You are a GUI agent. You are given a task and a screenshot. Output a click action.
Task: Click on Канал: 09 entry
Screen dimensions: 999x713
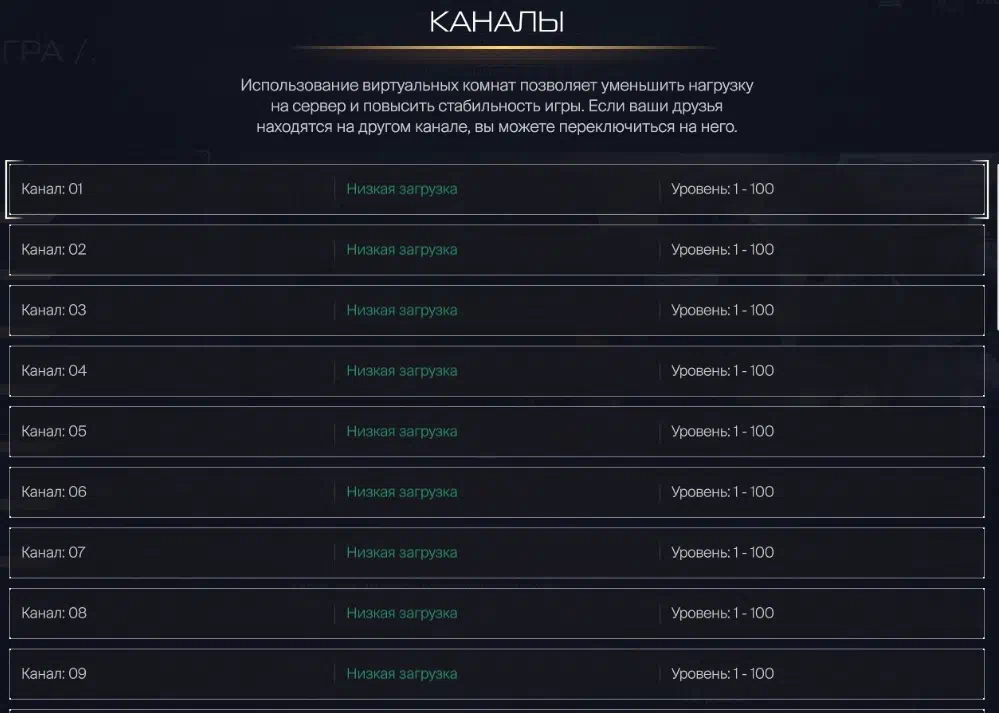pos(497,673)
